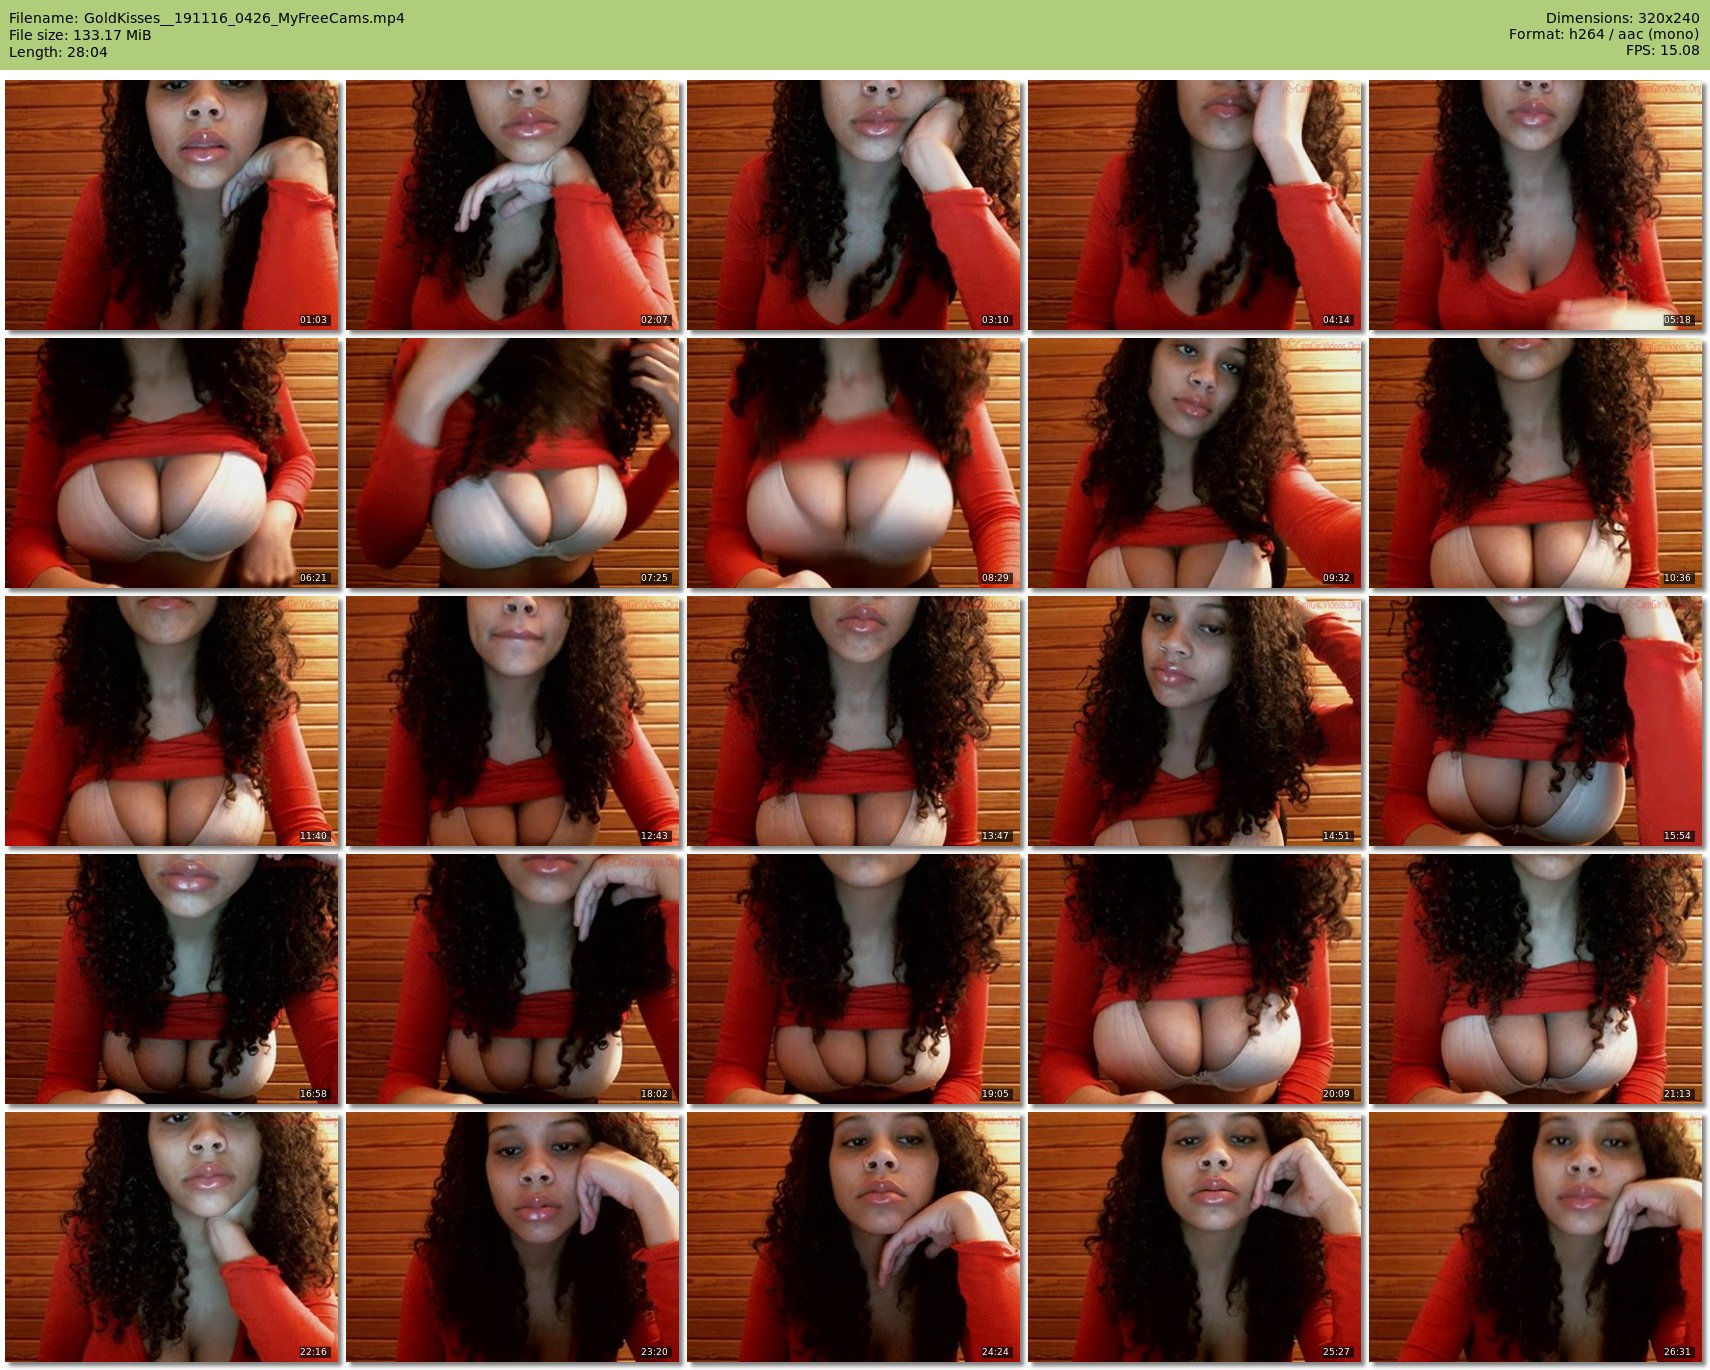
Task: Click the Filename line ending in MyFreeCams.mp4
Action: pyautogui.click(x=207, y=18)
